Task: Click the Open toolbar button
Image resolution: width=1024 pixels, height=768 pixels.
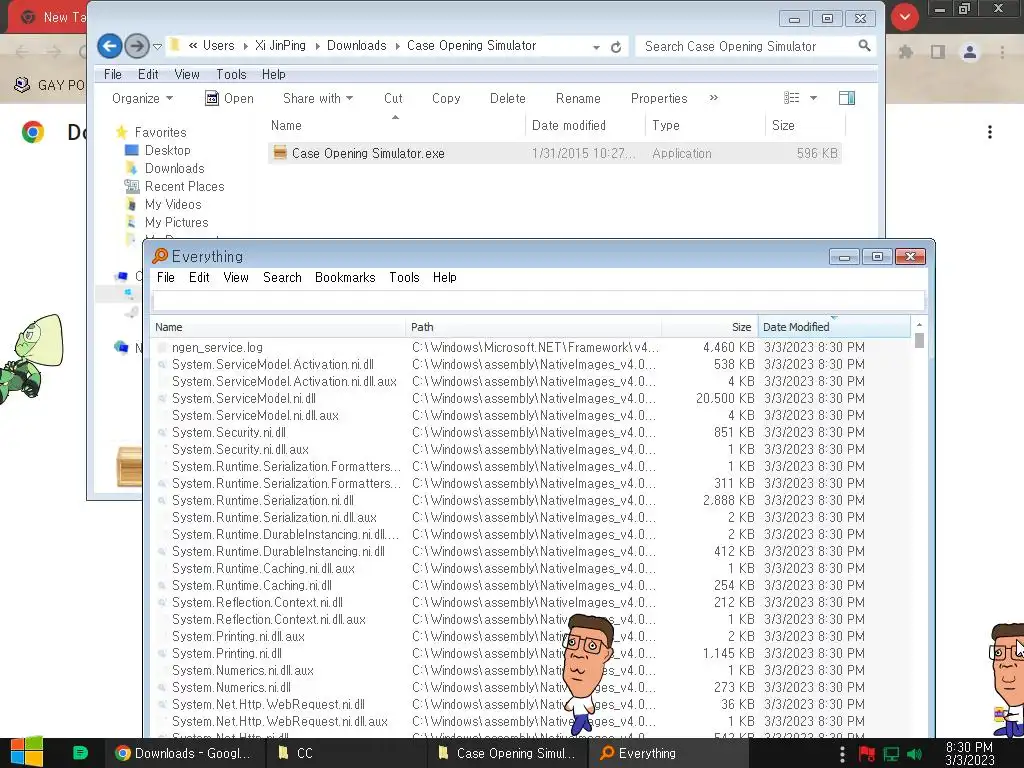Action: [229, 99]
